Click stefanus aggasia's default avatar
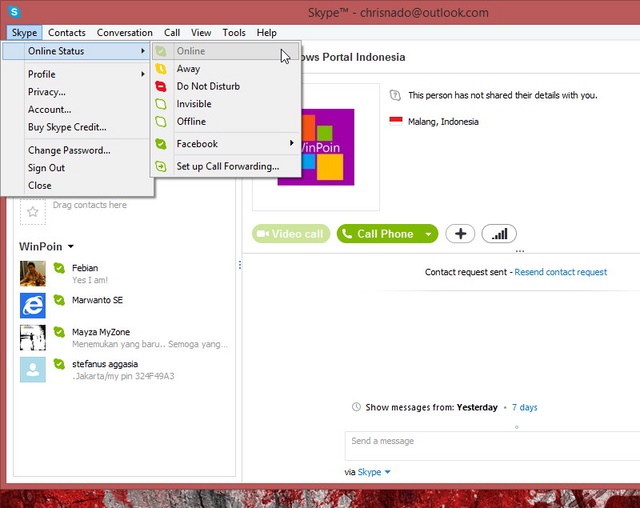The width and height of the screenshot is (640, 508). pos(33,369)
